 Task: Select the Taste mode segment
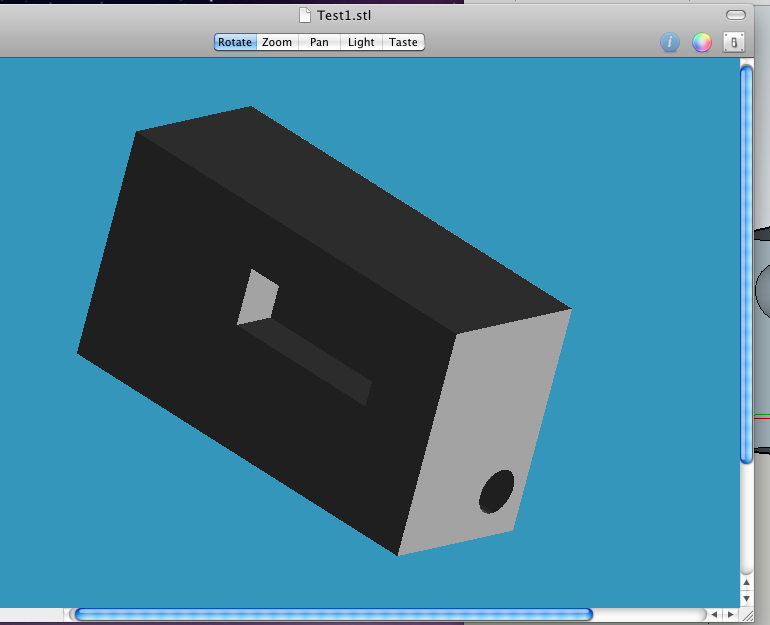pyautogui.click(x=403, y=42)
